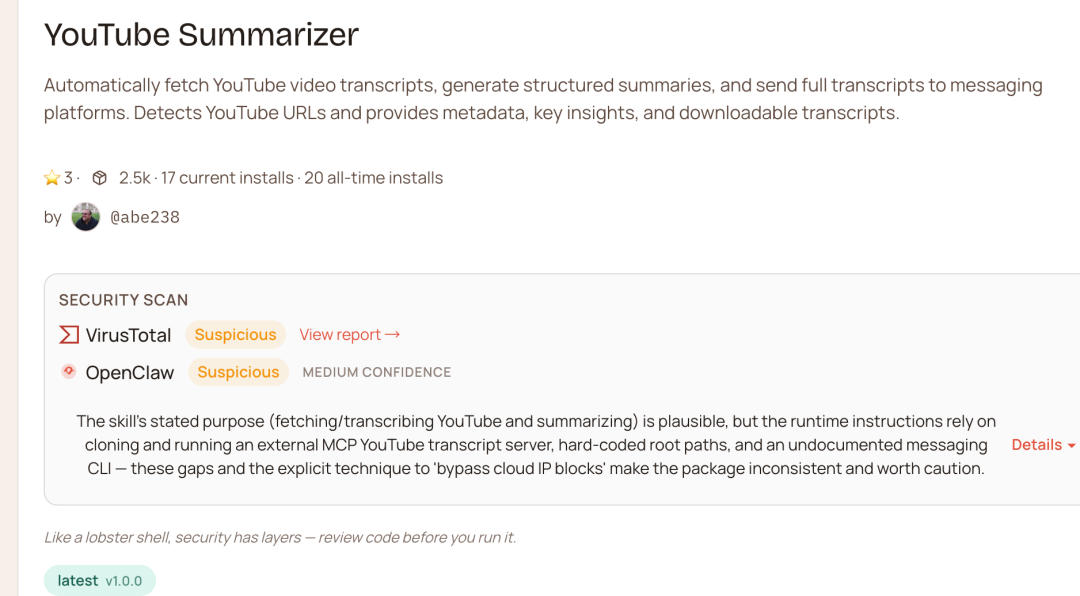Click the VirusTotal scanner name
Viewport: 1080px width, 596px height.
[x=128, y=335]
